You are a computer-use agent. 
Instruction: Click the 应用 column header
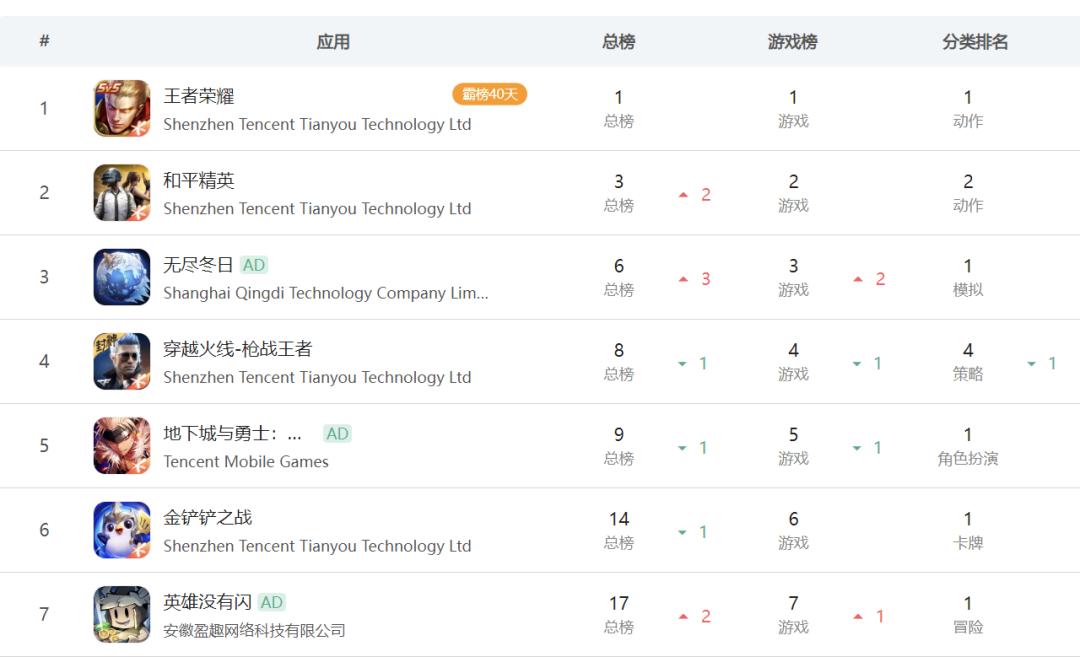(333, 42)
